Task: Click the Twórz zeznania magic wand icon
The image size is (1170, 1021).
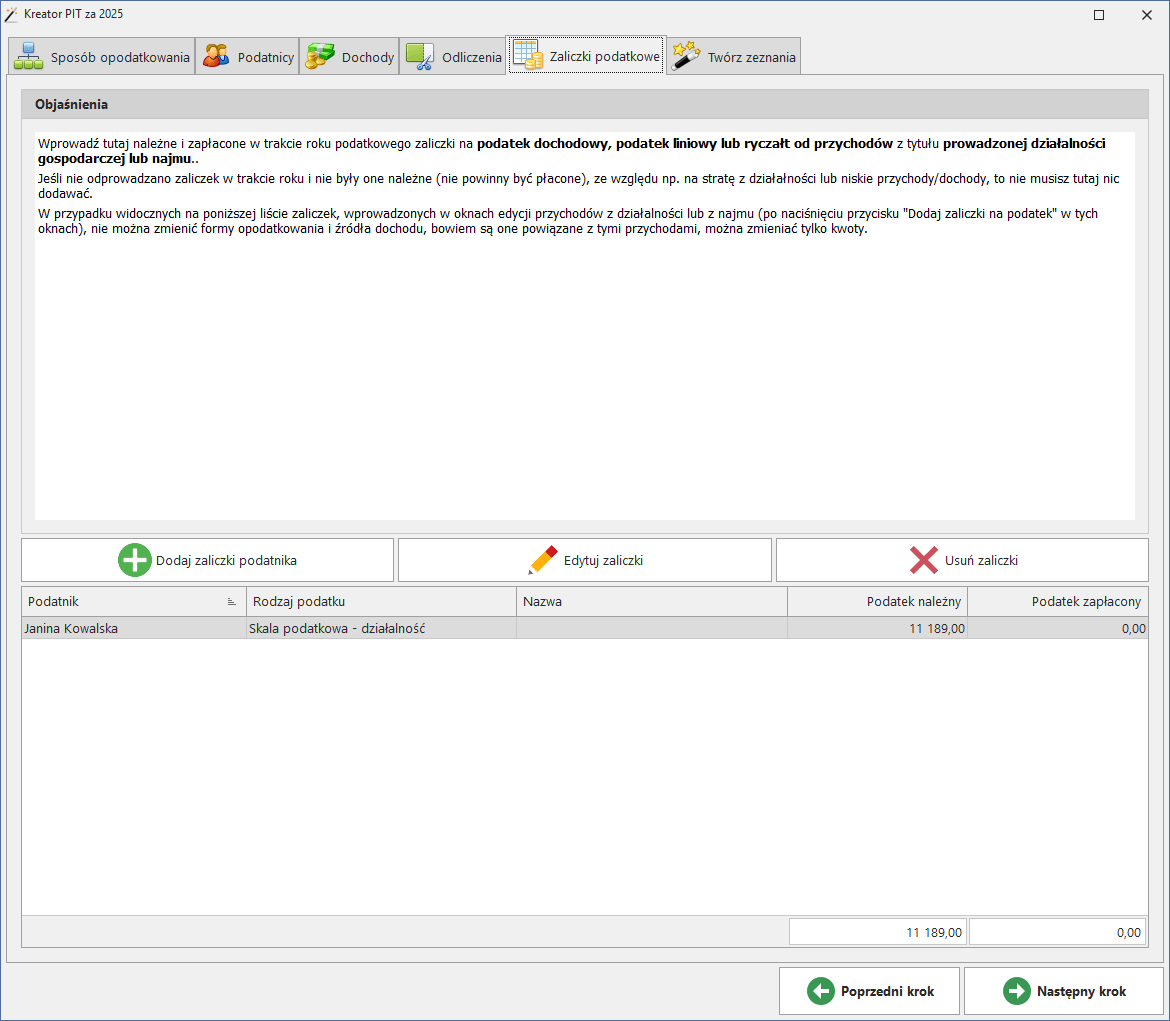Action: point(686,57)
